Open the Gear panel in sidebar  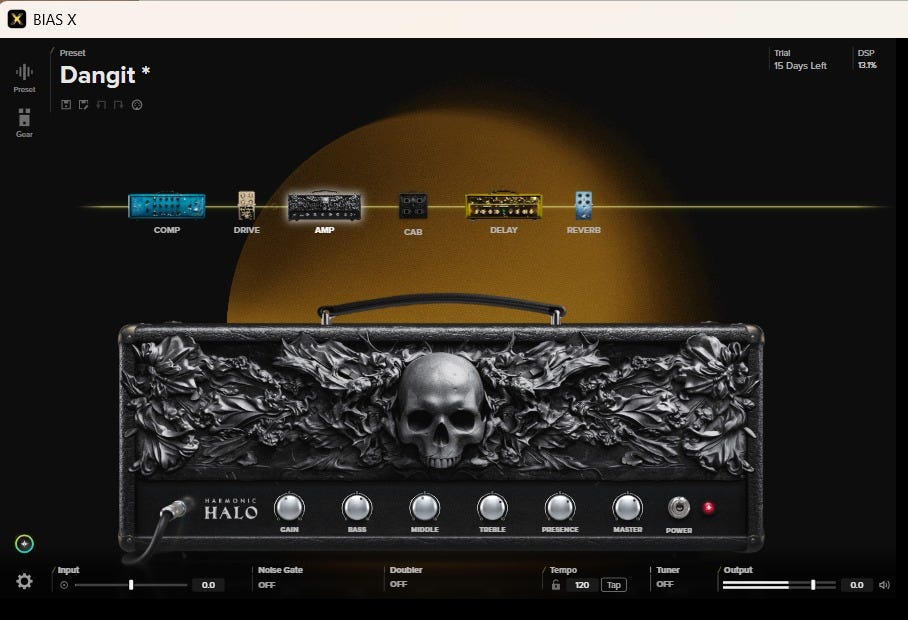[24, 123]
